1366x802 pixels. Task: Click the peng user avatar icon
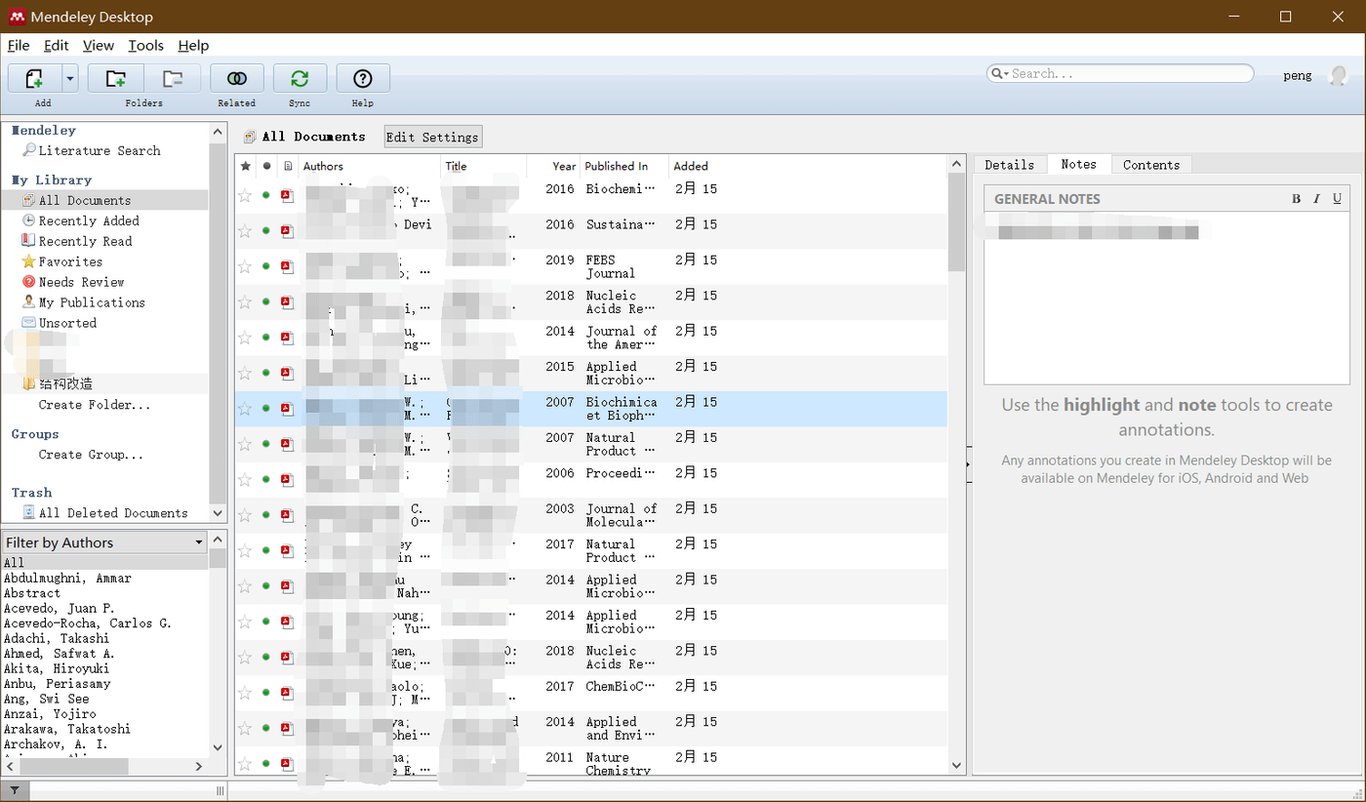point(1338,76)
